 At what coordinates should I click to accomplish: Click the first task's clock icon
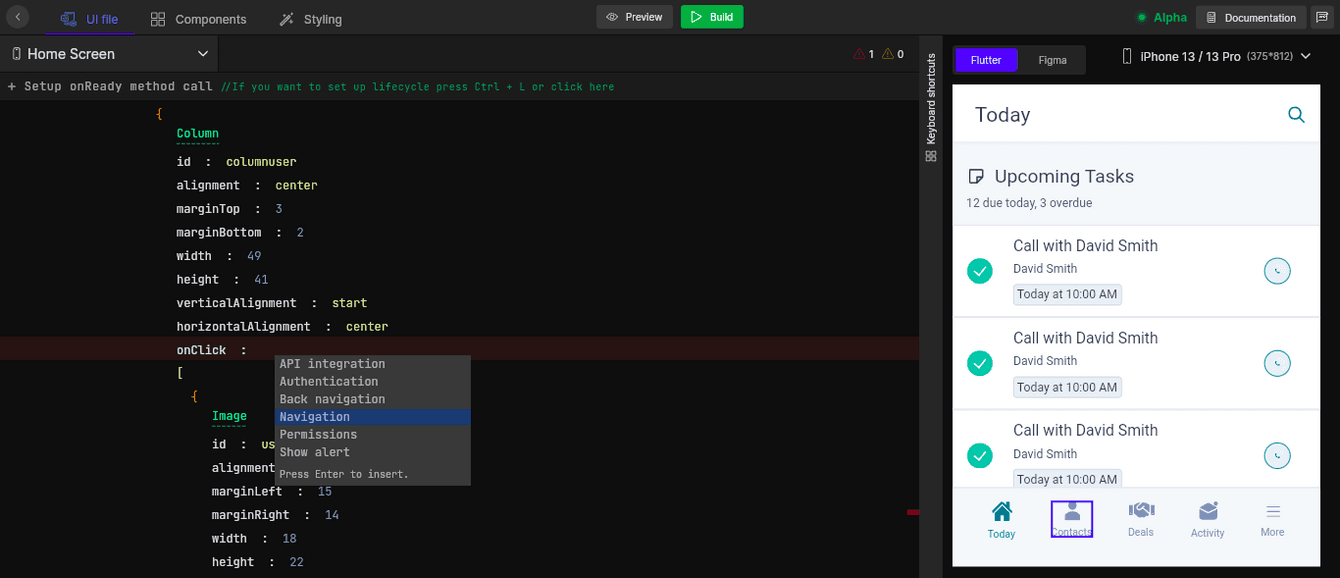tap(1277, 271)
